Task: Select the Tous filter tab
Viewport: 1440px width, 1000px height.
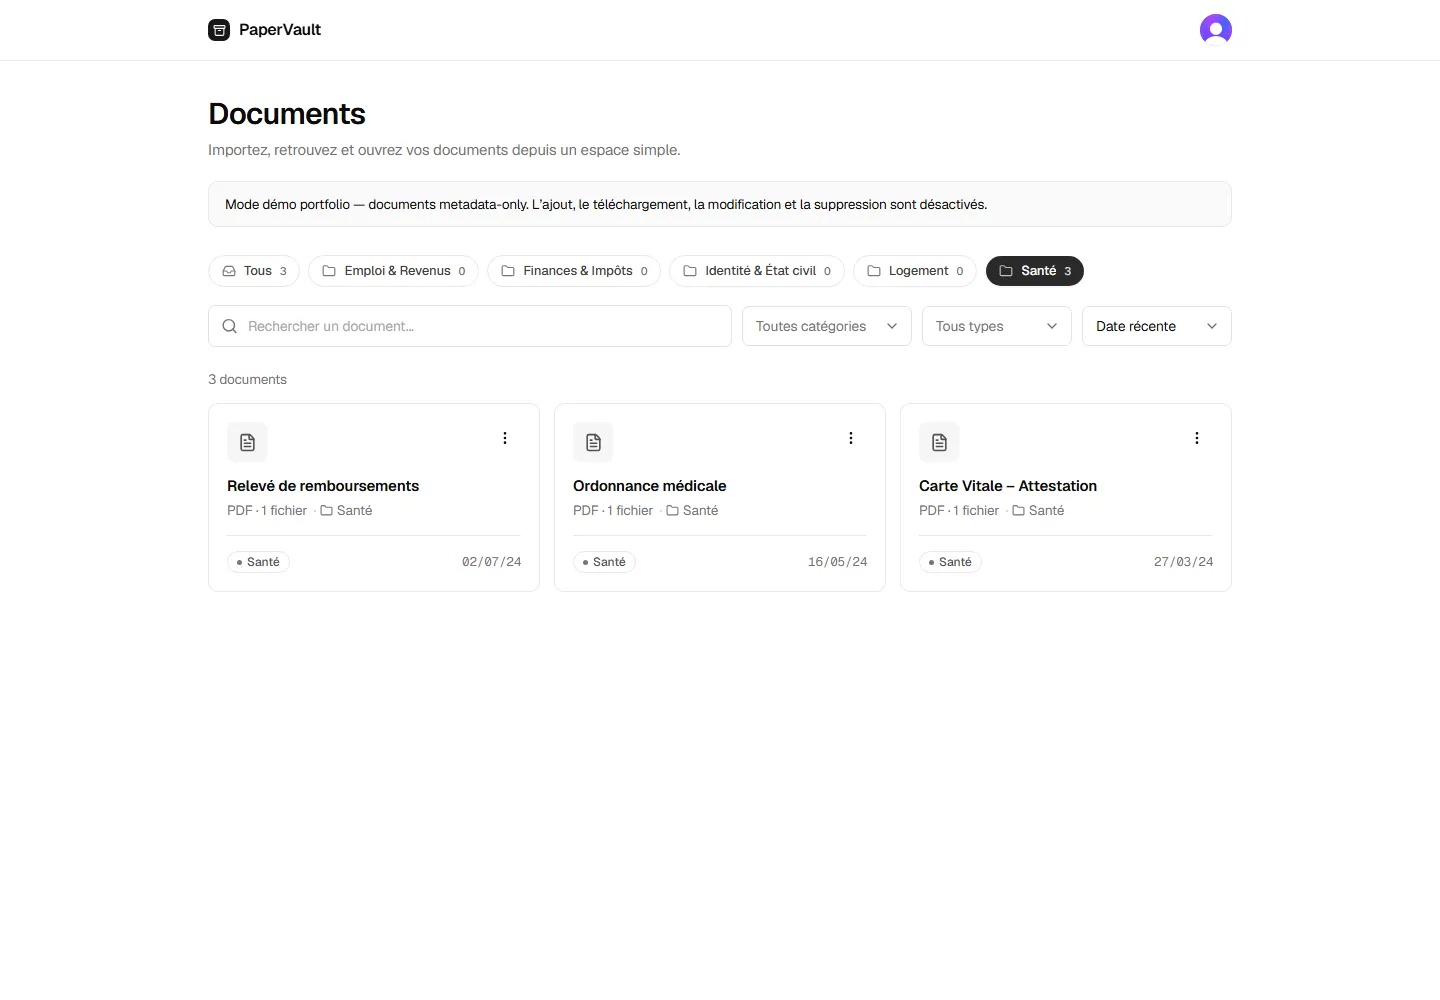Action: [254, 271]
